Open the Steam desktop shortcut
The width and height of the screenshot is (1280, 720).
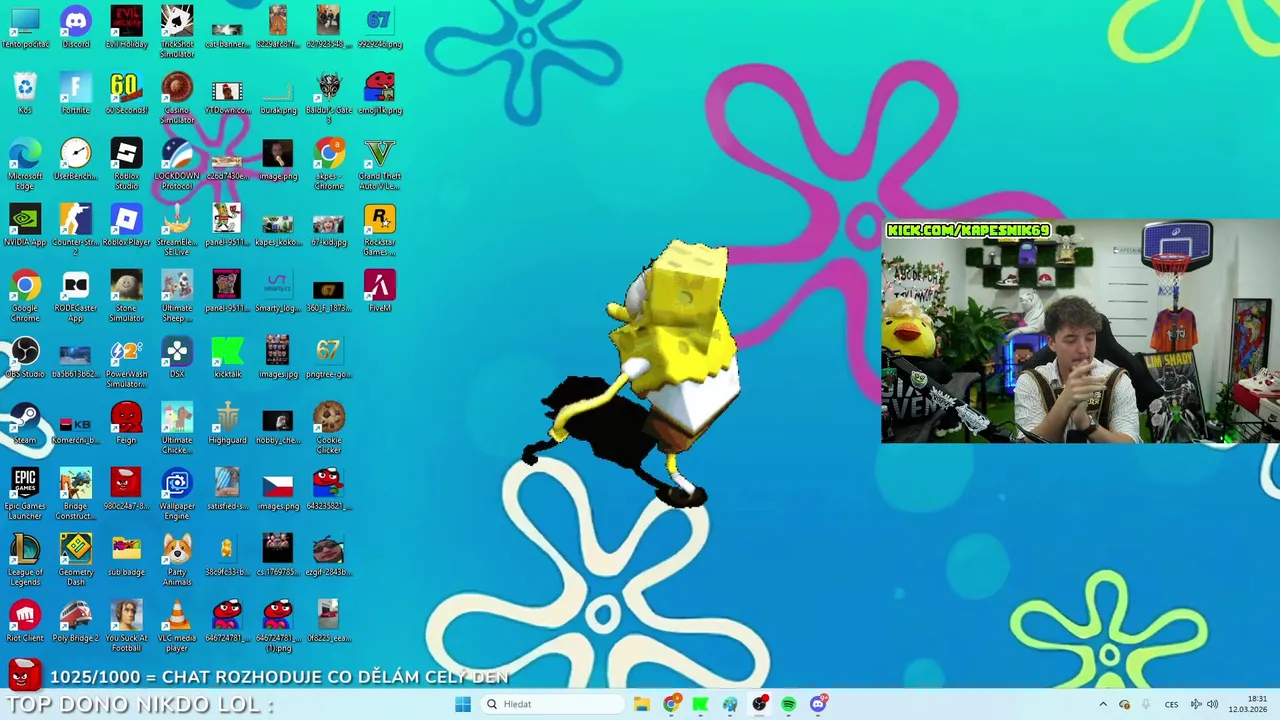coord(25,423)
